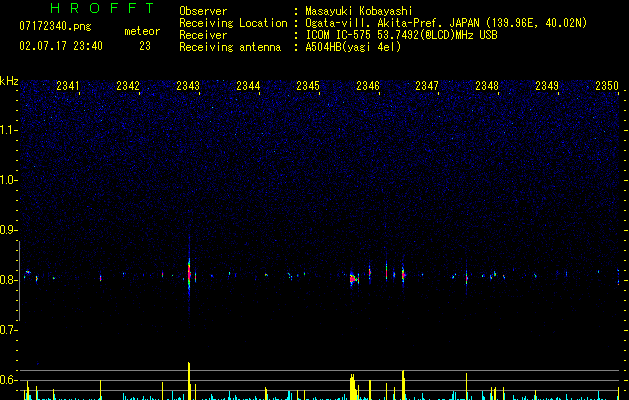Click the Receiving Location label

click(233, 23)
